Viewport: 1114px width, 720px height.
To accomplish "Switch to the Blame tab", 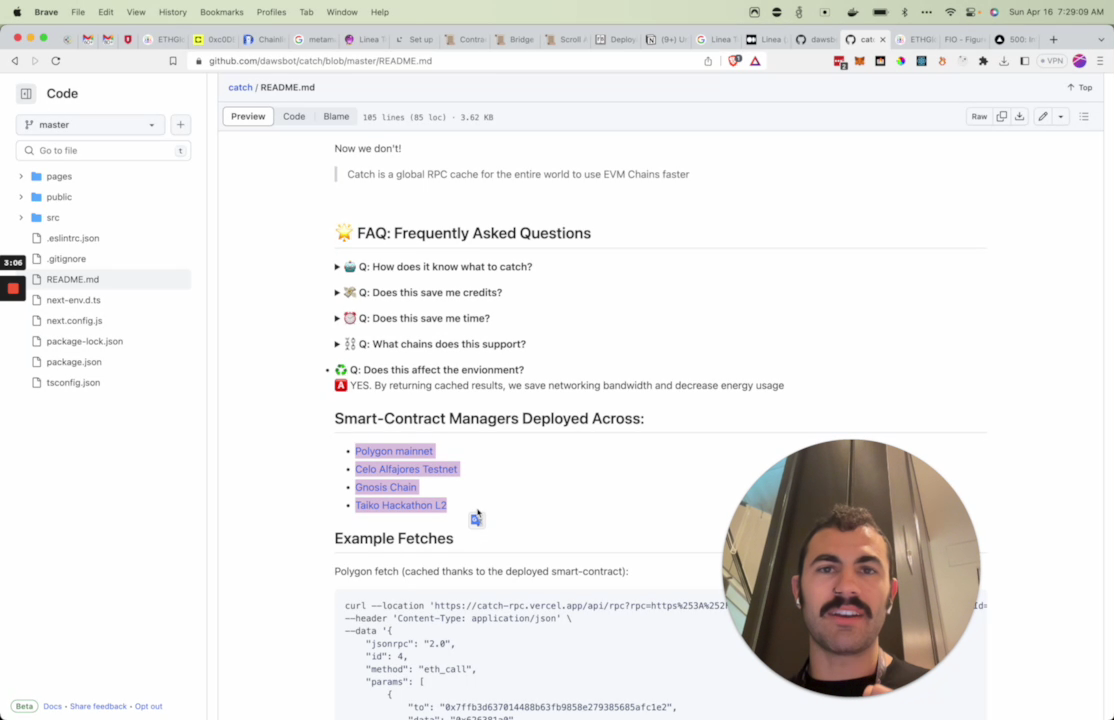I will (x=336, y=117).
